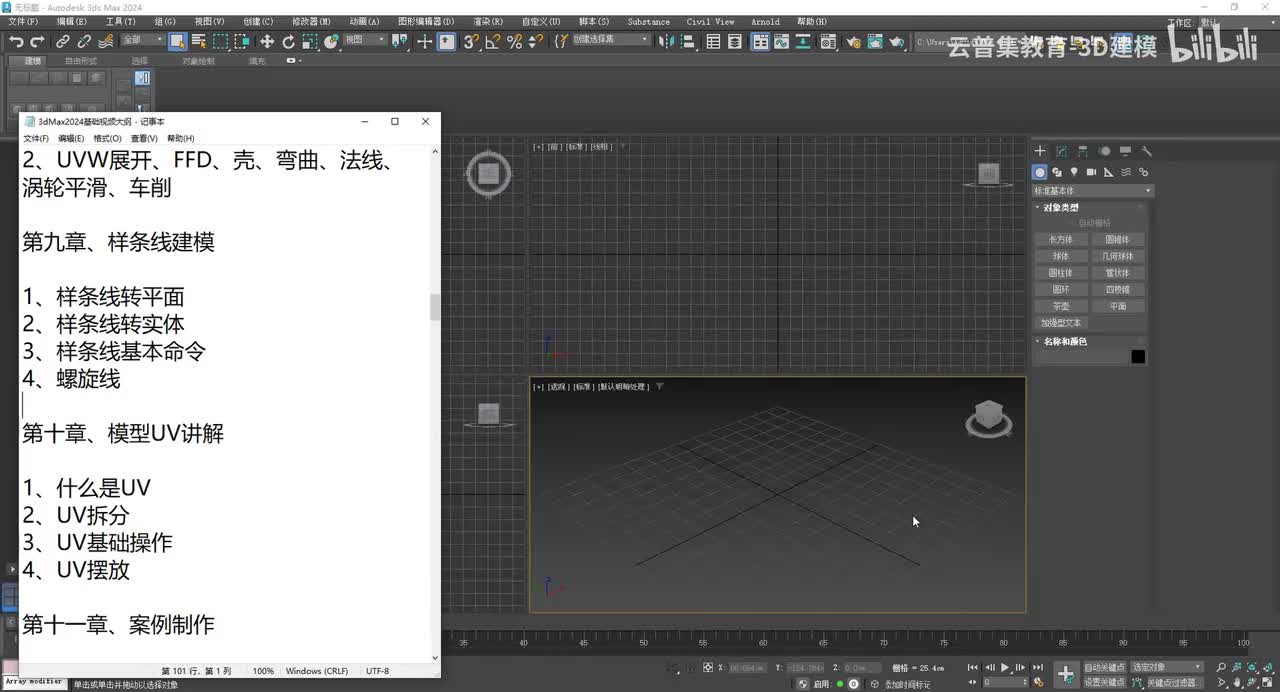Image resolution: width=1280 pixels, height=692 pixels.
Task: Activate the Select and Move tool
Action: point(267,41)
